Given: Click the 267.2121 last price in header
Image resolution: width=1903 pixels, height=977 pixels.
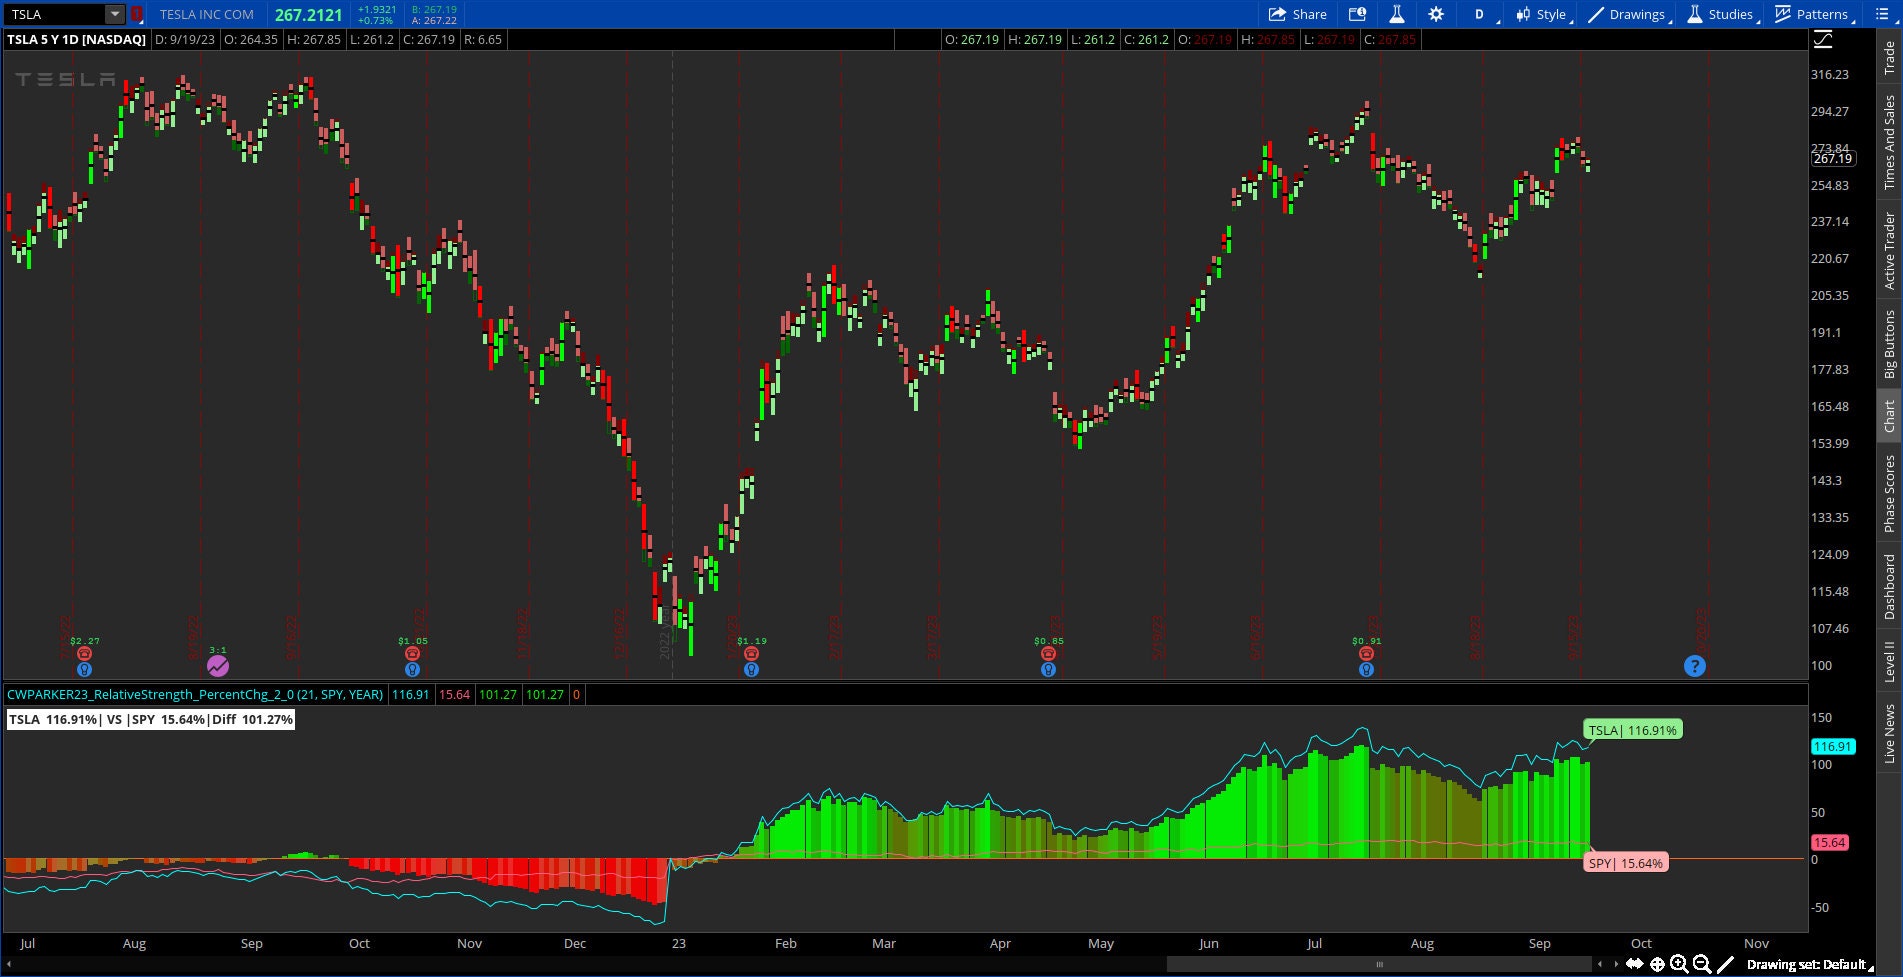Looking at the screenshot, I should (x=309, y=15).
